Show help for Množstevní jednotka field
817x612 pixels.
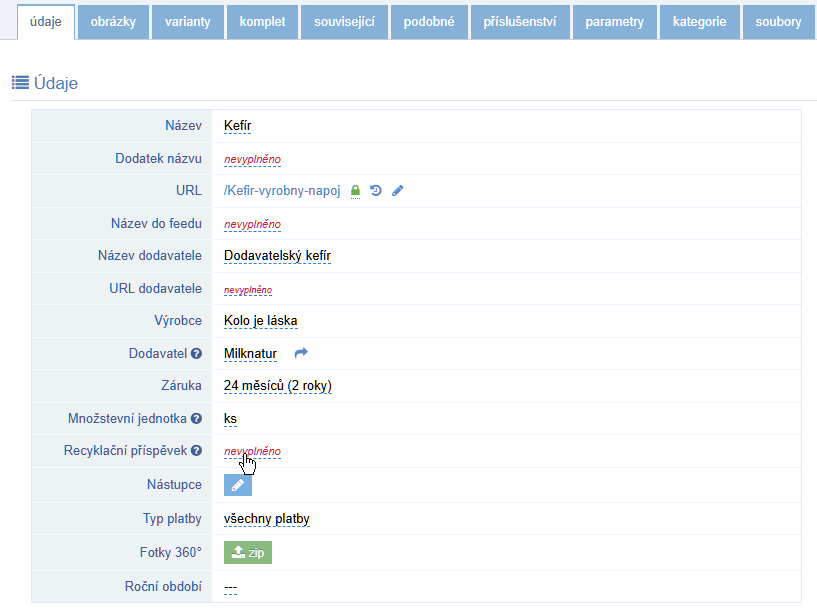click(197, 419)
